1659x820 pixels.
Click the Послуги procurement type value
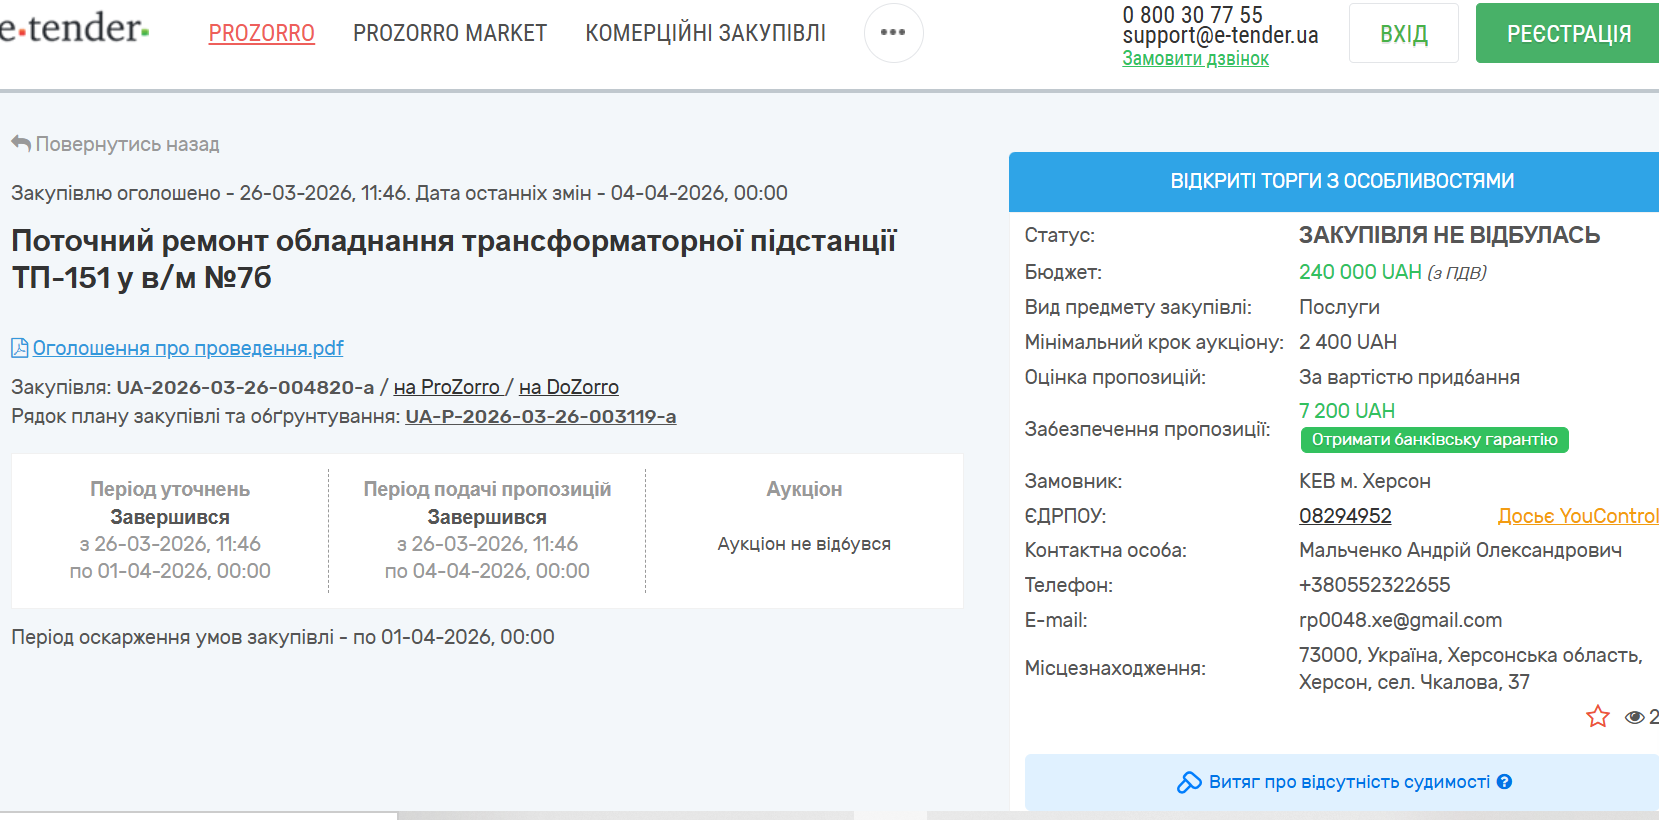pyautogui.click(x=1339, y=307)
